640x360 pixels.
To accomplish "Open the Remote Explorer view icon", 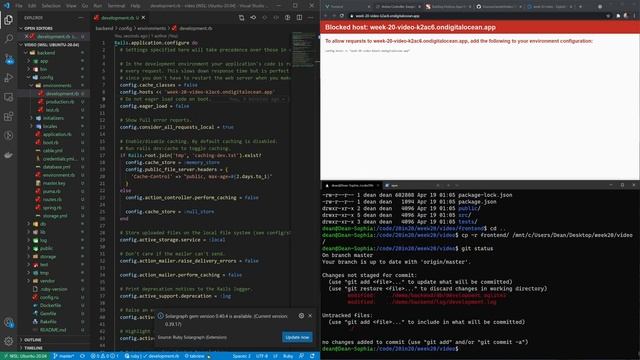I will (x=9, y=97).
